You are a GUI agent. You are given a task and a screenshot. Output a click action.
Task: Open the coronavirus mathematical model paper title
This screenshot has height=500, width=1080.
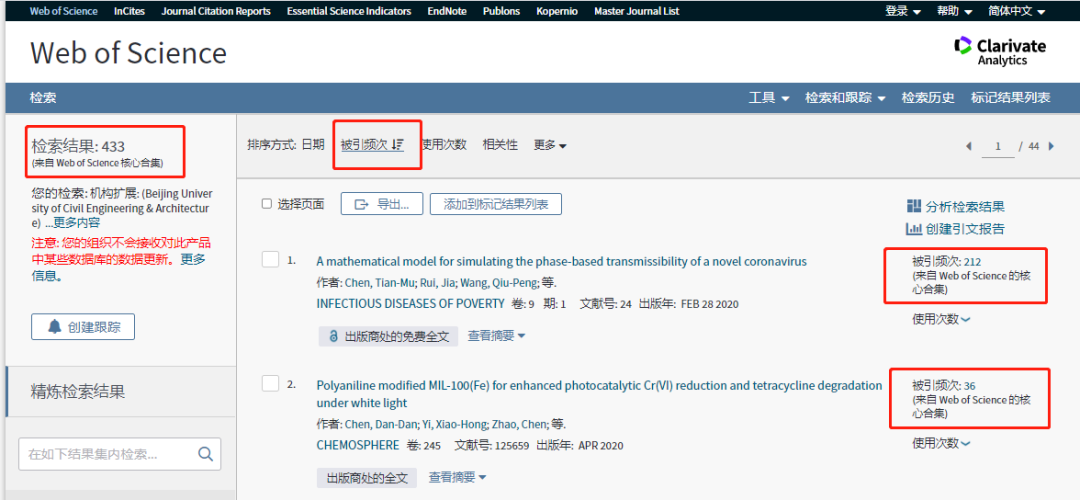(561, 262)
